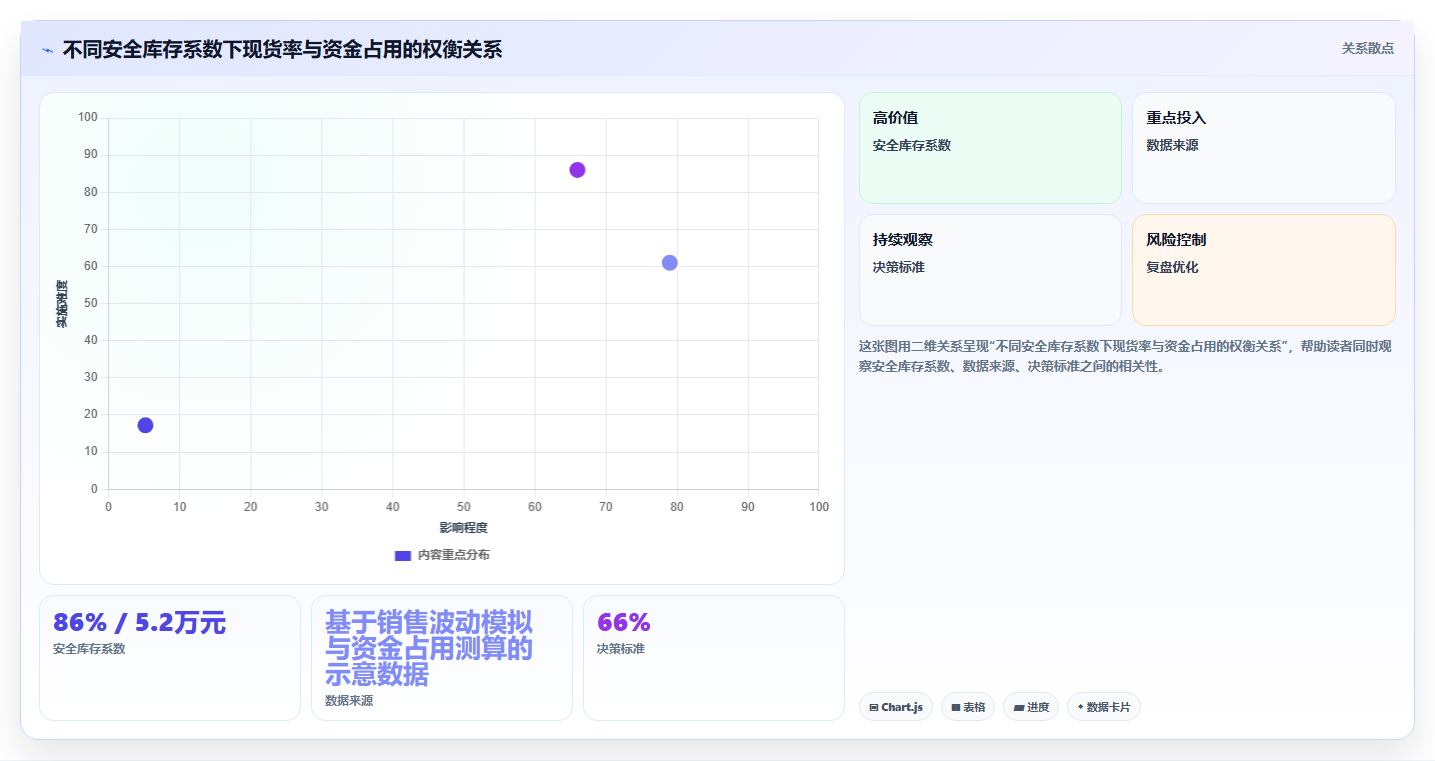Viewport: 1435px width, 761px height.
Task: Open the 重点投入 quadrant card
Action: [1263, 148]
